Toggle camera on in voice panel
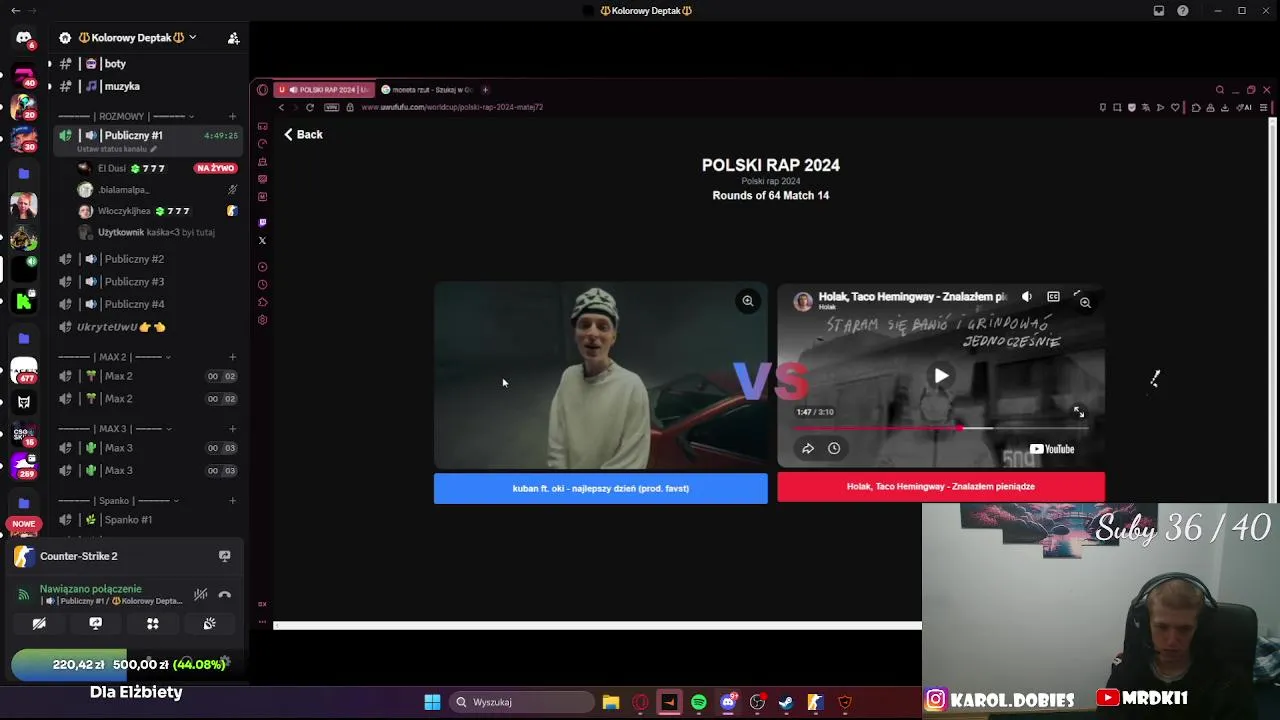Screen dimensions: 1280x720 click(x=39, y=623)
